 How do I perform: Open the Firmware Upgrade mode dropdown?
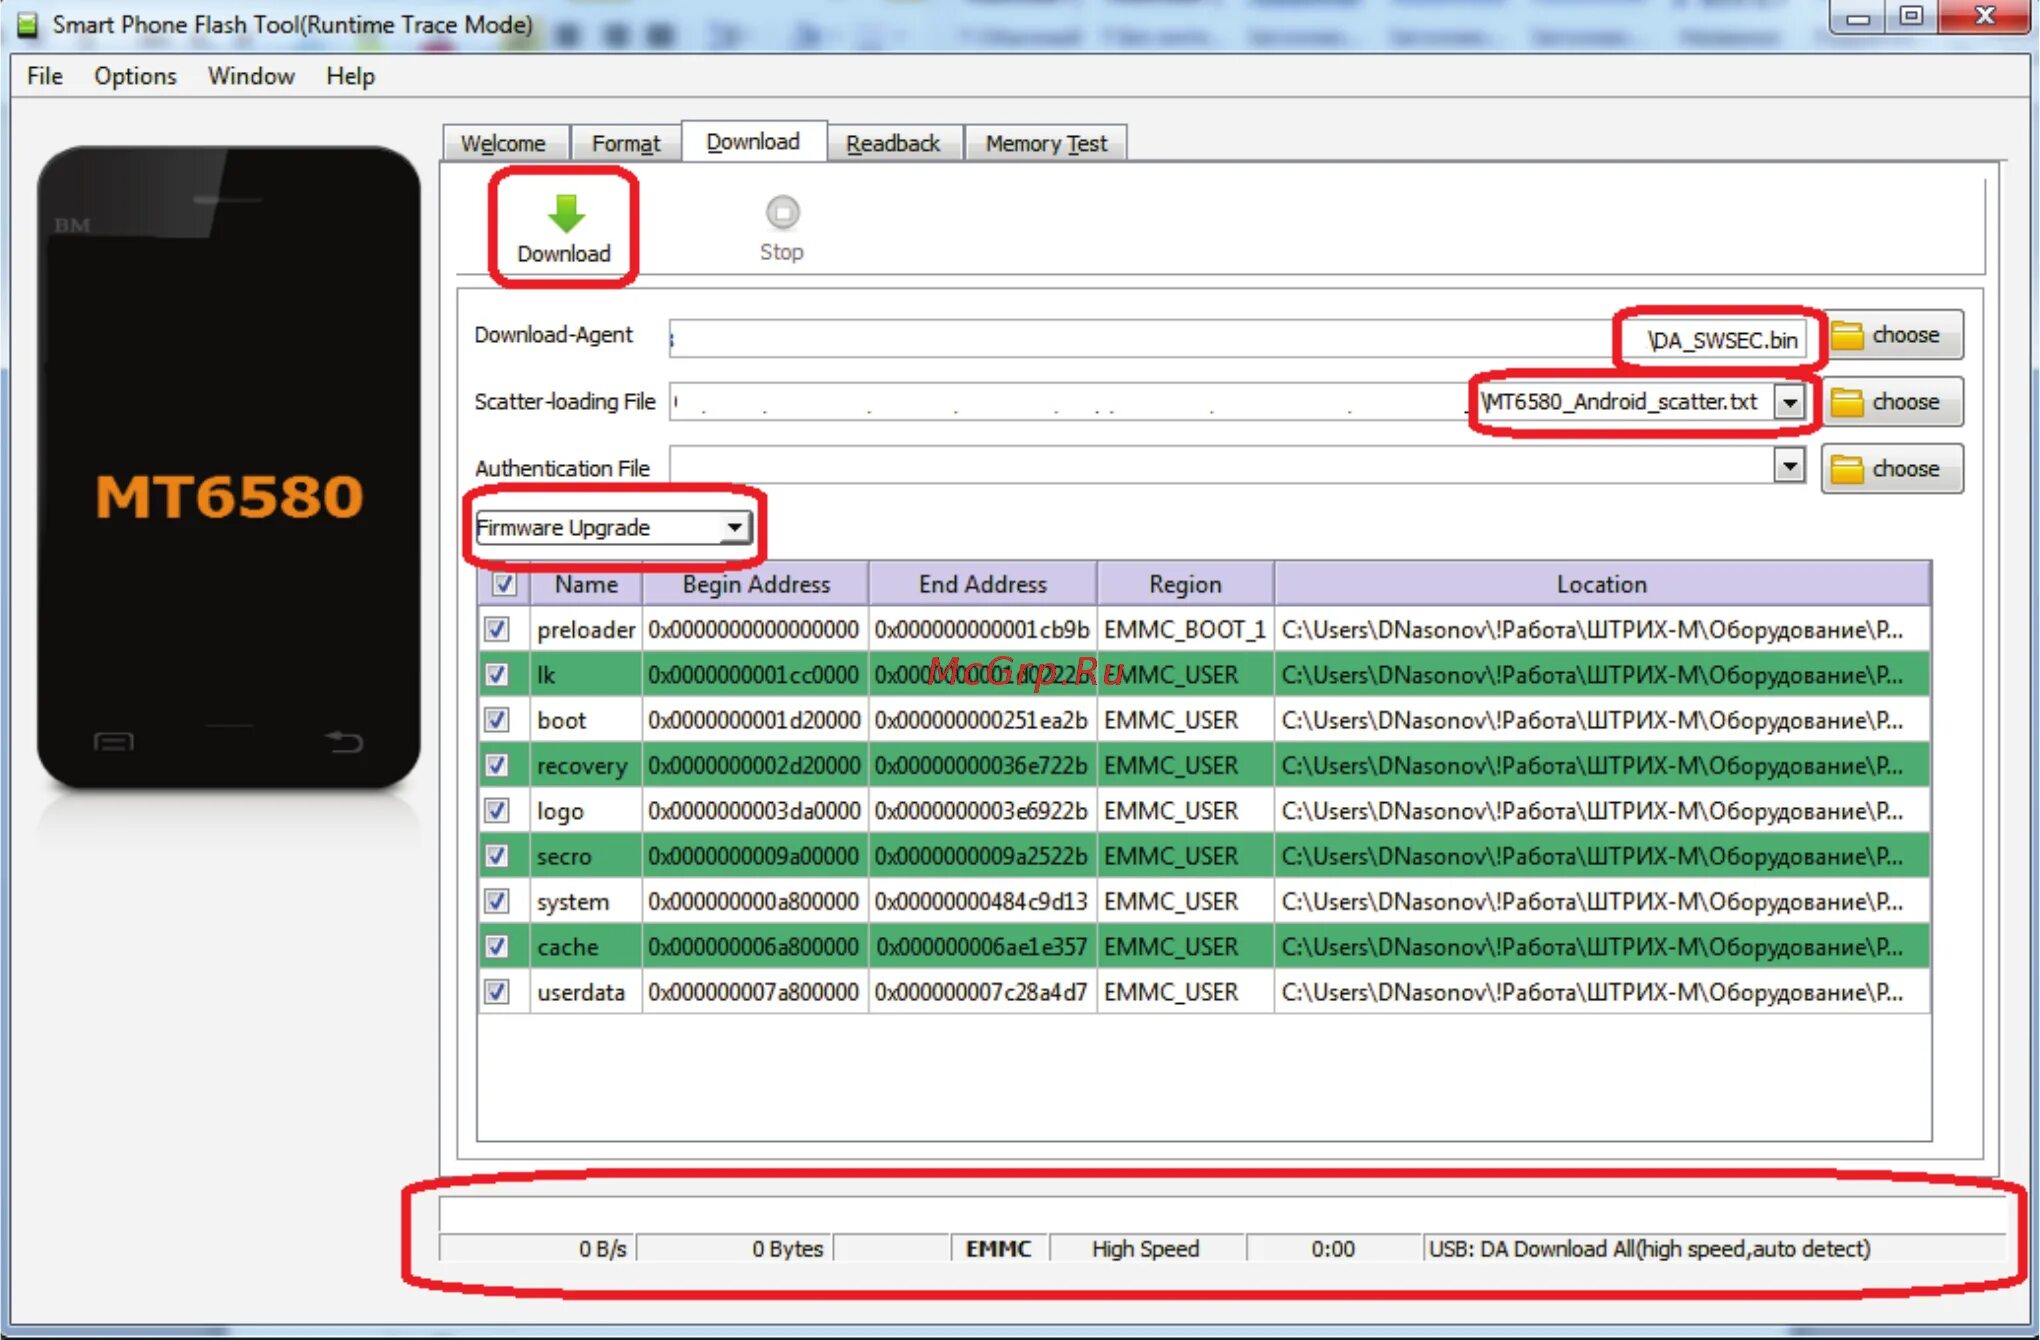[x=734, y=527]
